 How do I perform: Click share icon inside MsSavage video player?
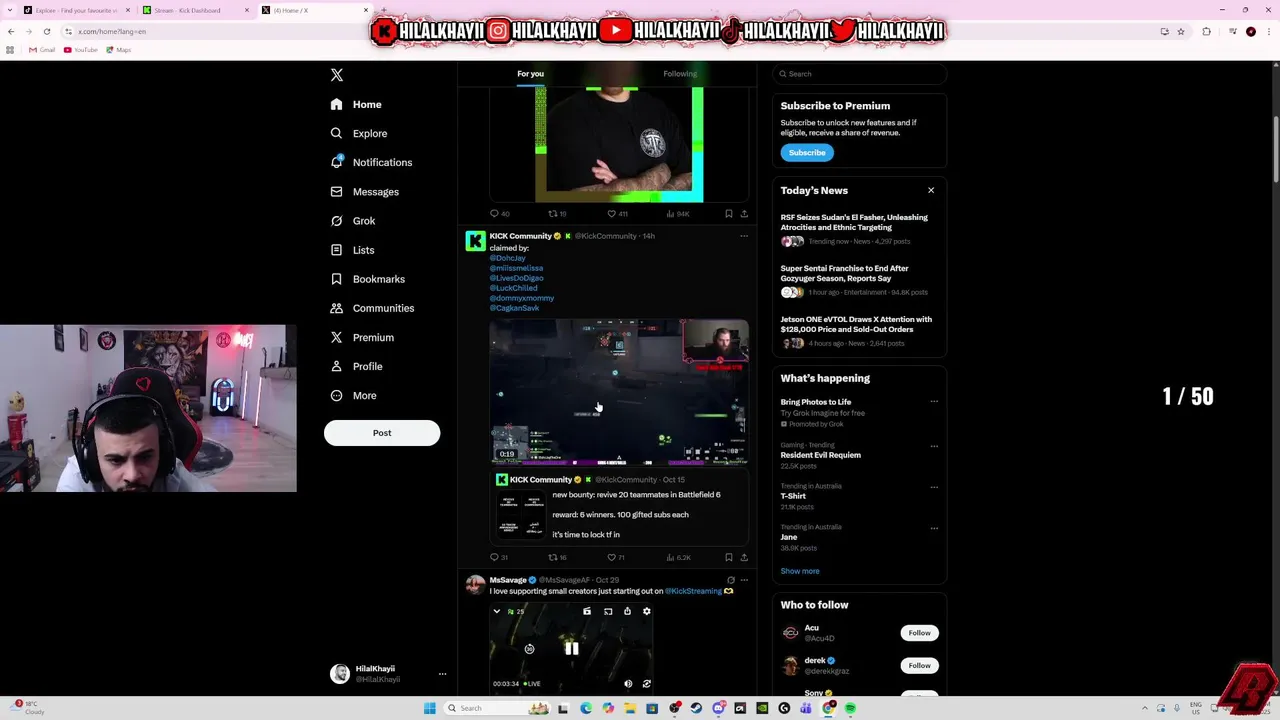tap(627, 611)
